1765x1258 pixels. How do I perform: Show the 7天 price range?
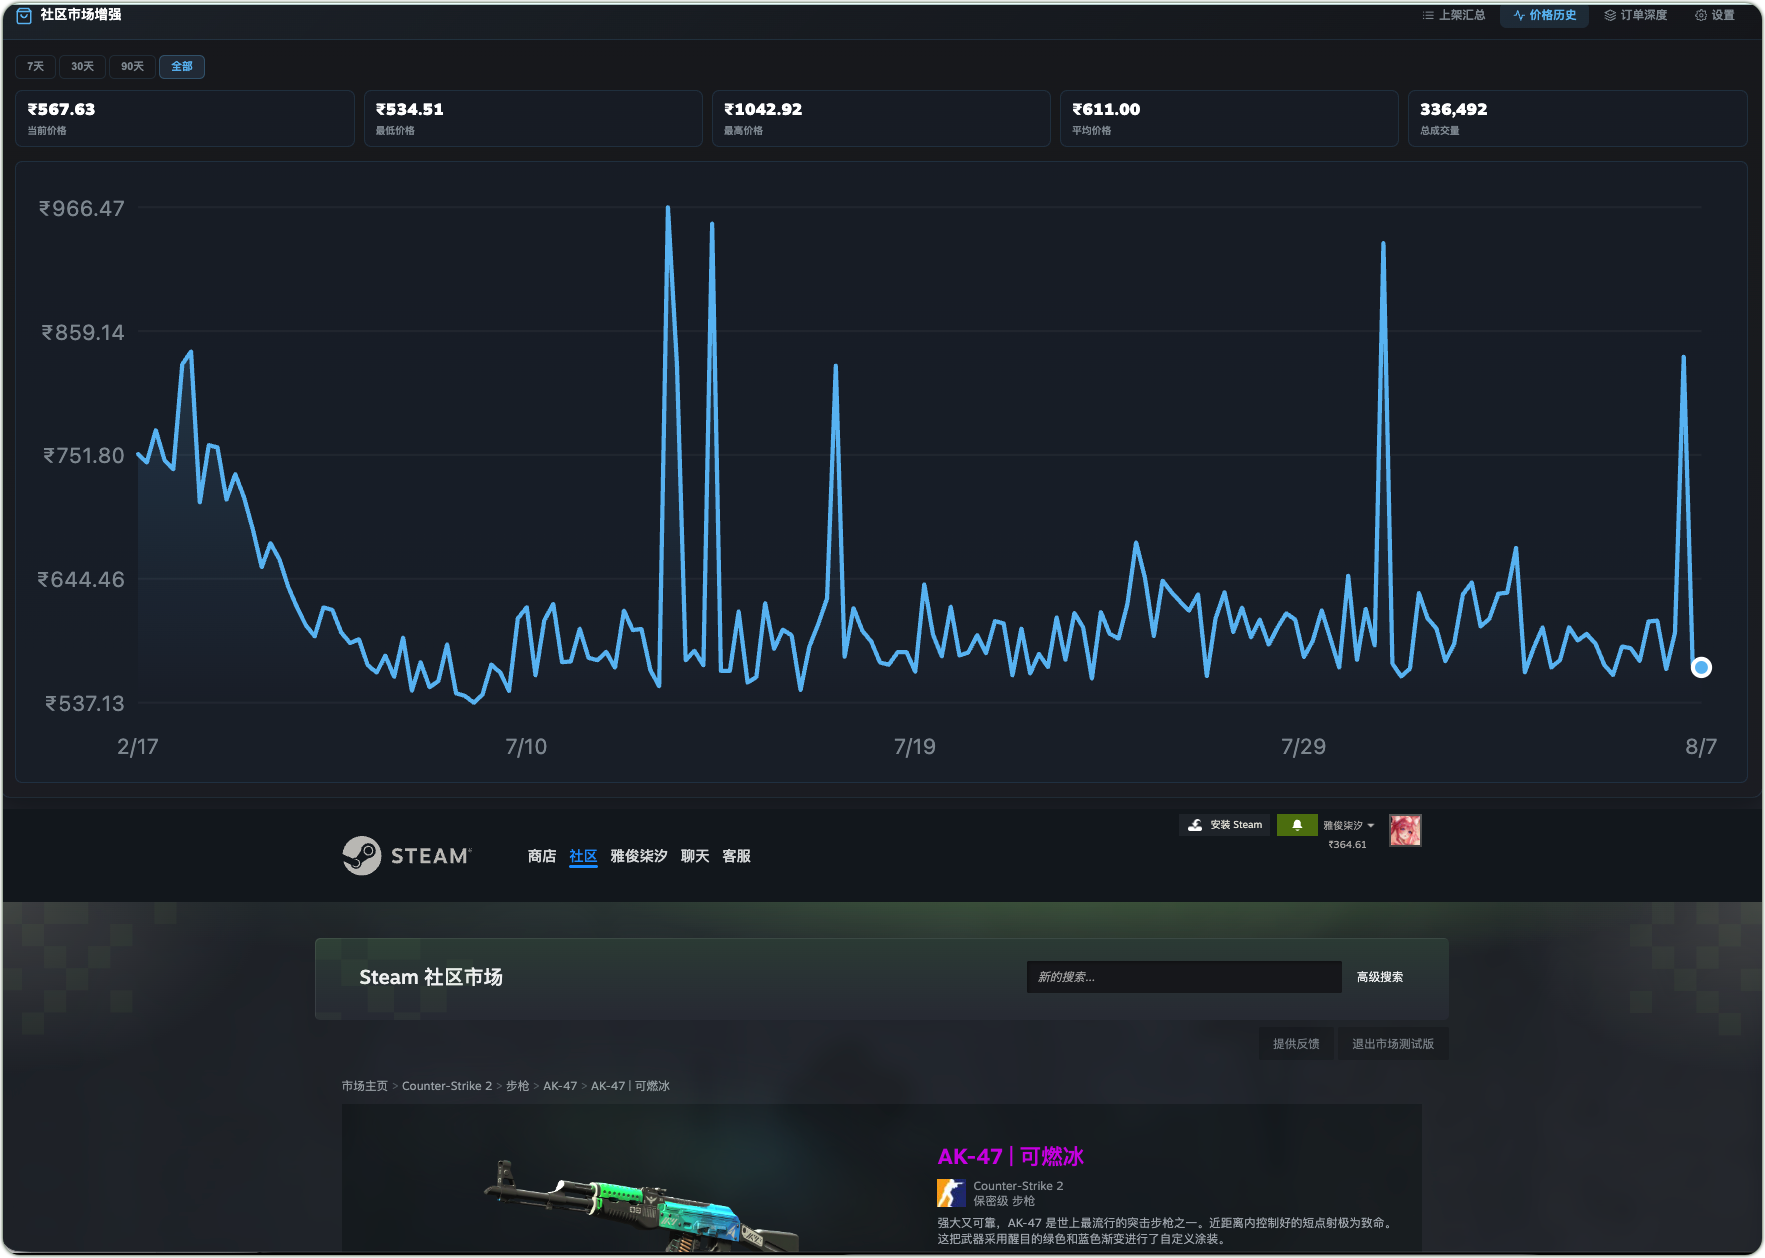[x=35, y=66]
